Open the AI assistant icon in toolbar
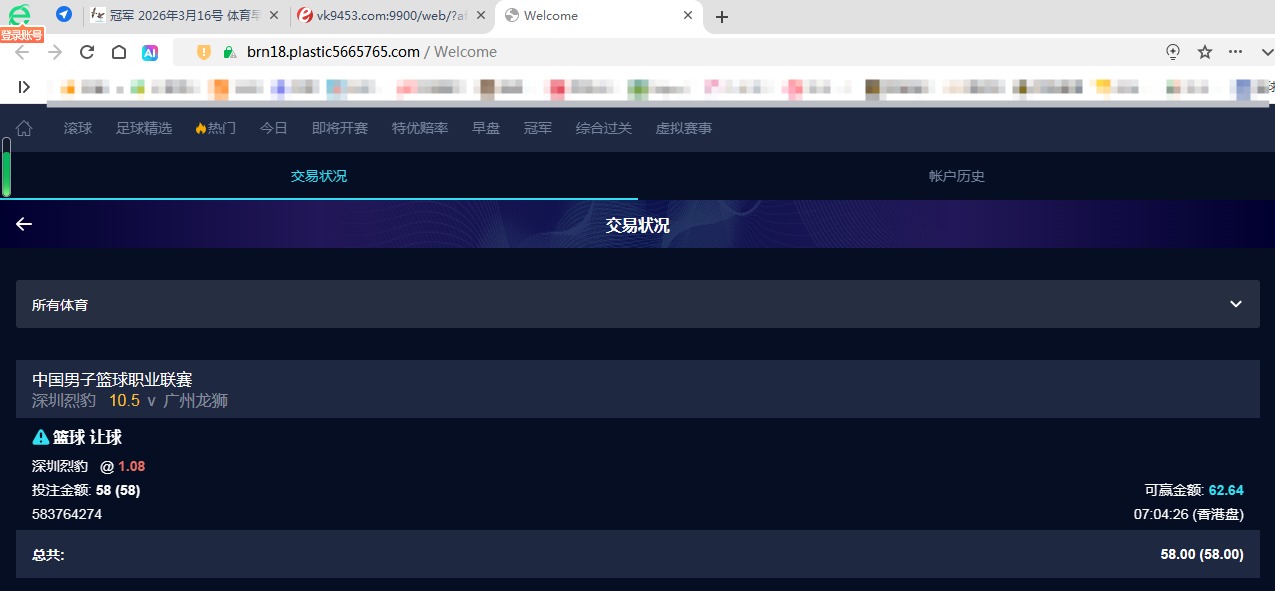Viewport: 1275px width, 591px height. coord(150,52)
